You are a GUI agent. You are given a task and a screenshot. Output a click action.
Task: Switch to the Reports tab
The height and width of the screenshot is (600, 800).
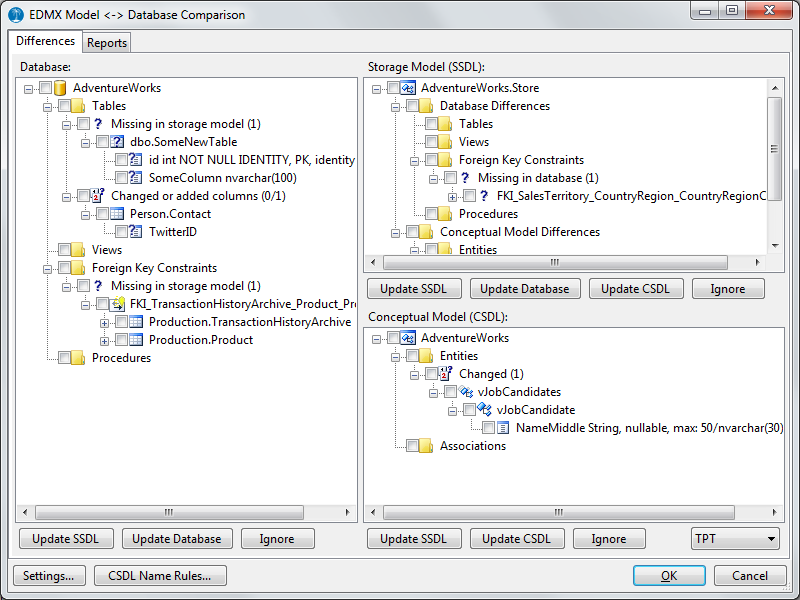click(x=106, y=43)
